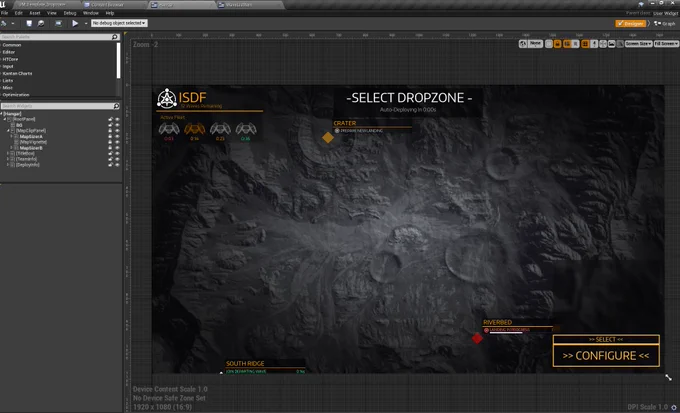Screen dimensions: 680x413
Task: Click the orange Crater dropzone diamond marker
Action: pyautogui.click(x=328, y=138)
